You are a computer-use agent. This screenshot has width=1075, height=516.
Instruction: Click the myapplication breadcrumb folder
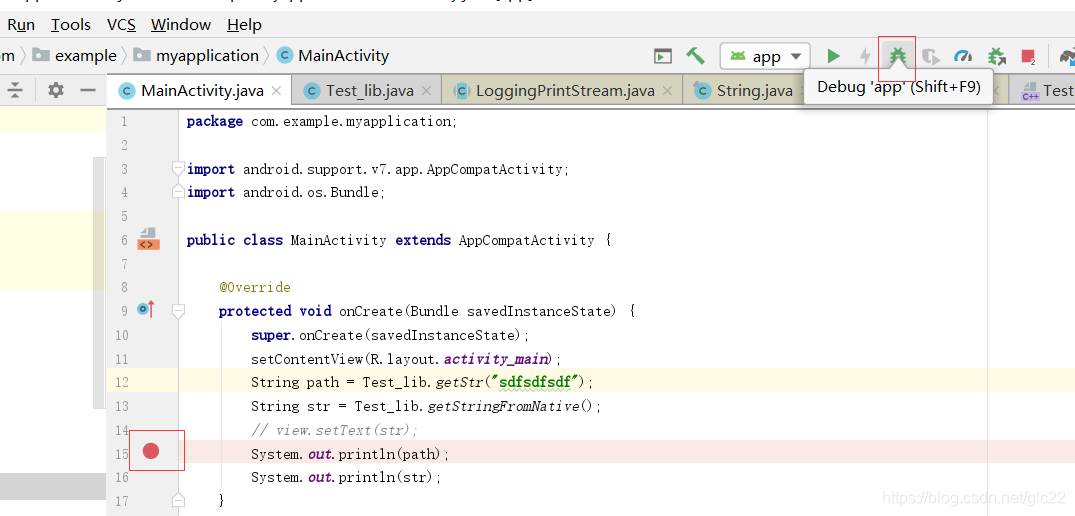point(197,56)
